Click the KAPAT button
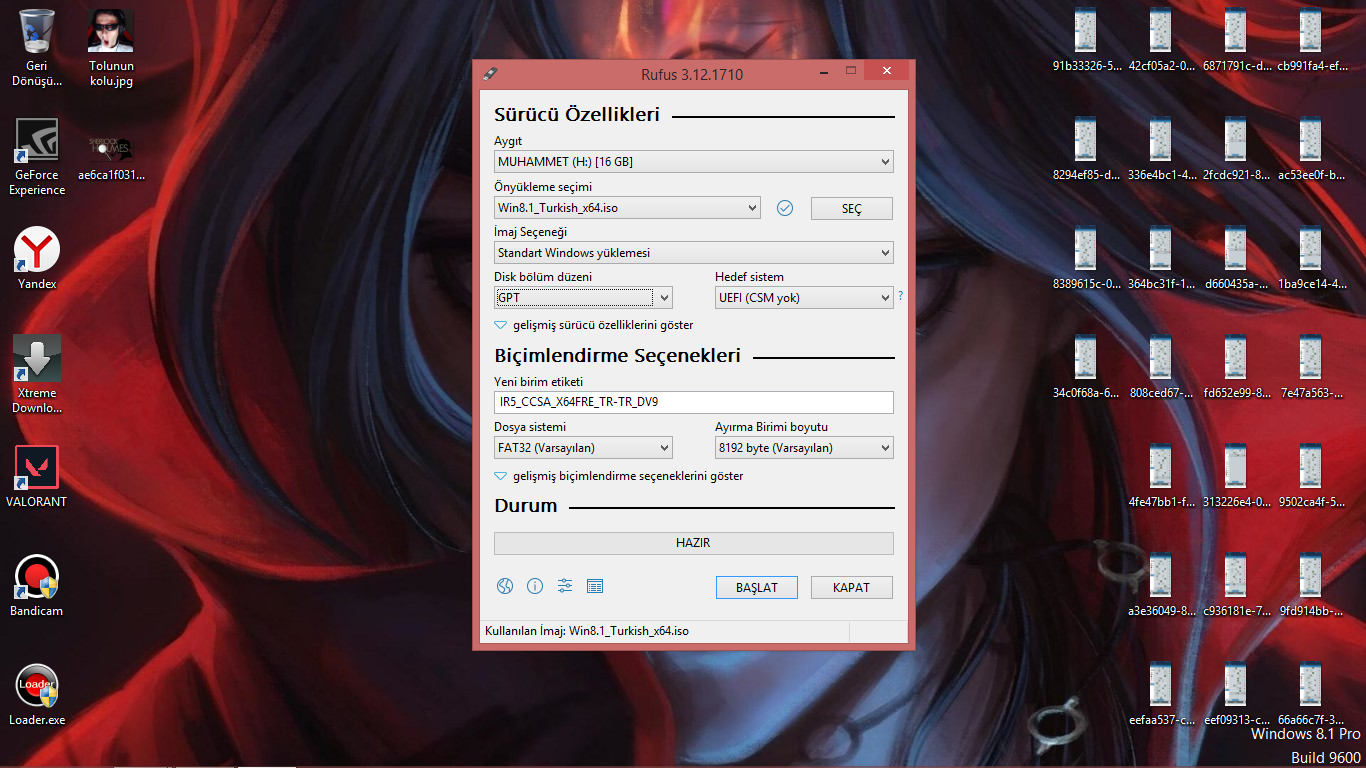Image resolution: width=1366 pixels, height=768 pixels. click(852, 587)
